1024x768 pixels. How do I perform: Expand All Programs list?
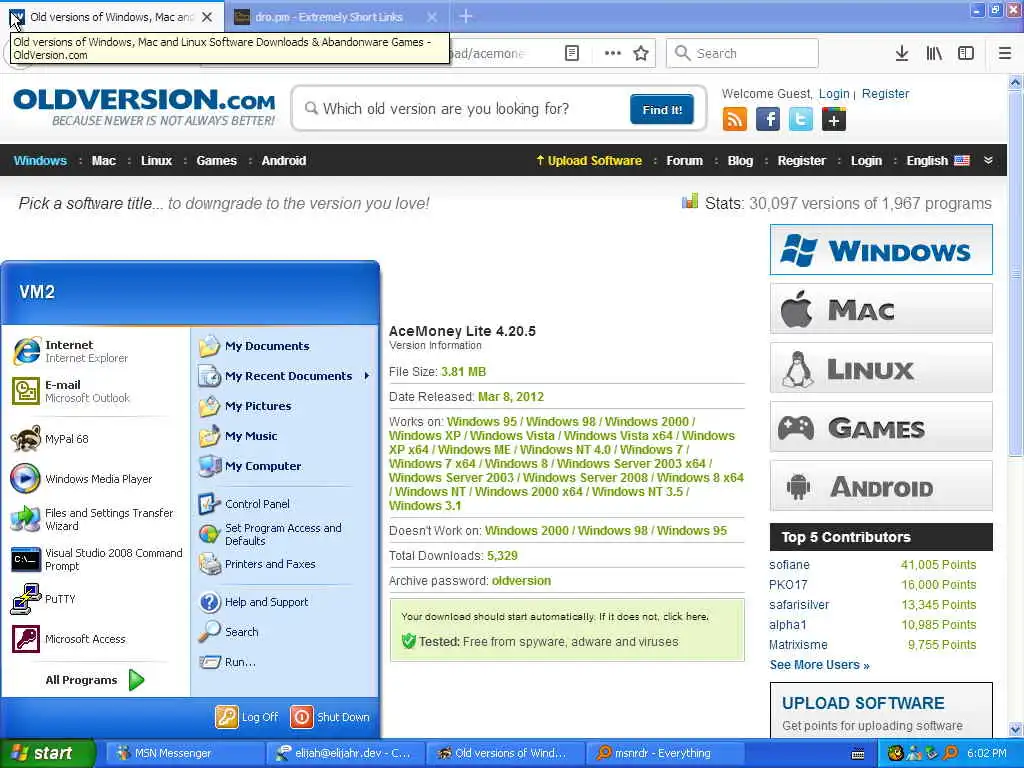[95, 680]
